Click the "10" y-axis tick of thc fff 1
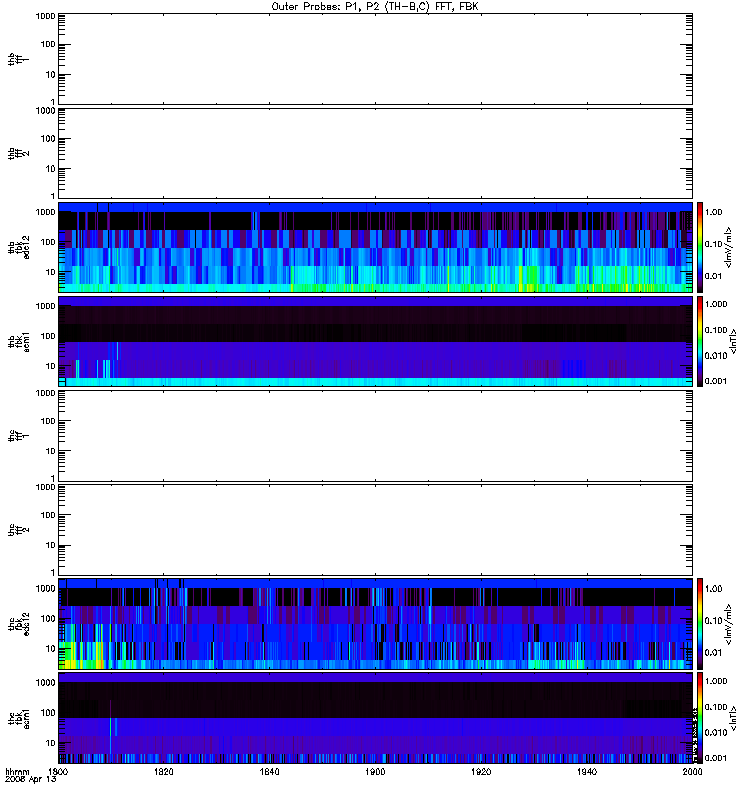This screenshot has height=800, width=750. pos(51,451)
